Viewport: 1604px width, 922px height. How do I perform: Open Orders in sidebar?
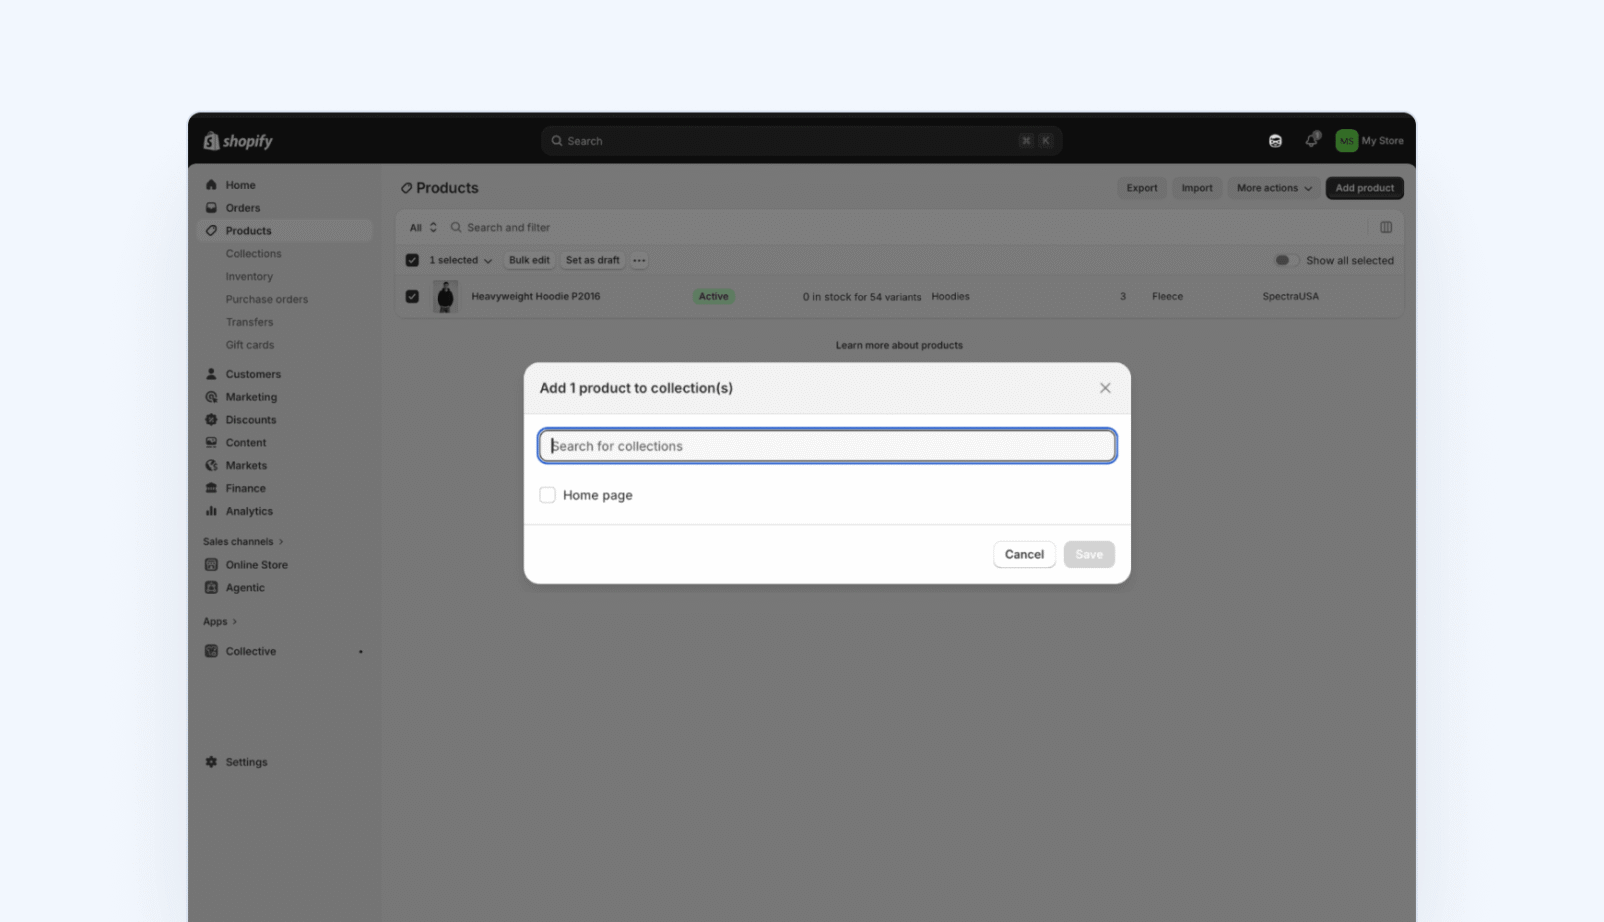242,208
